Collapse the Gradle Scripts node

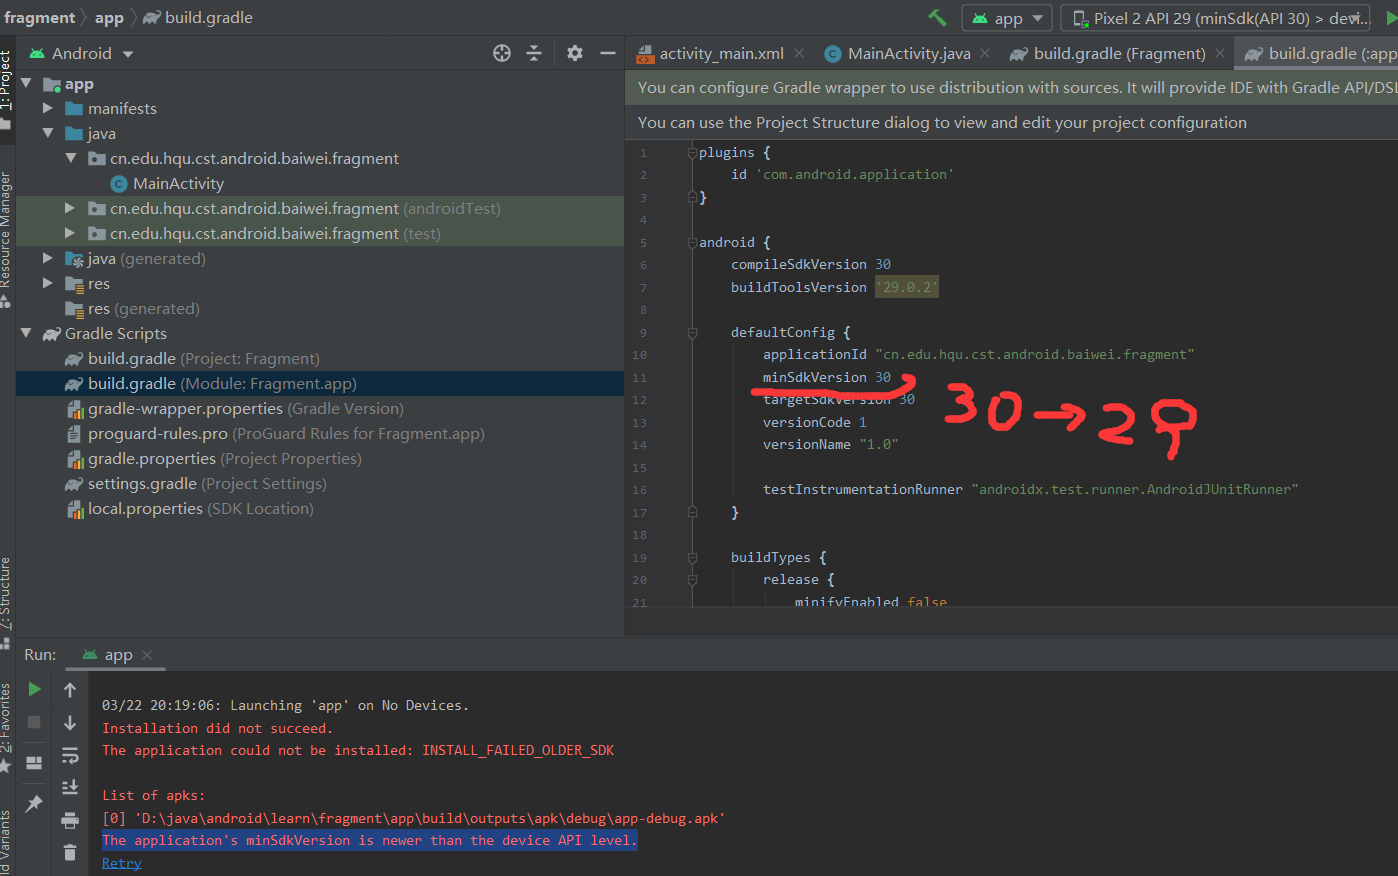(x=27, y=333)
